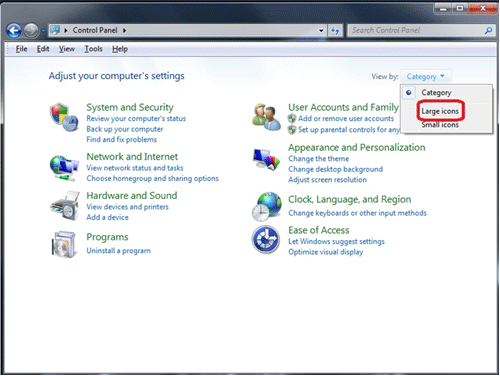Choose Large icons from view menu
The height and width of the screenshot is (376, 500).
click(x=440, y=111)
